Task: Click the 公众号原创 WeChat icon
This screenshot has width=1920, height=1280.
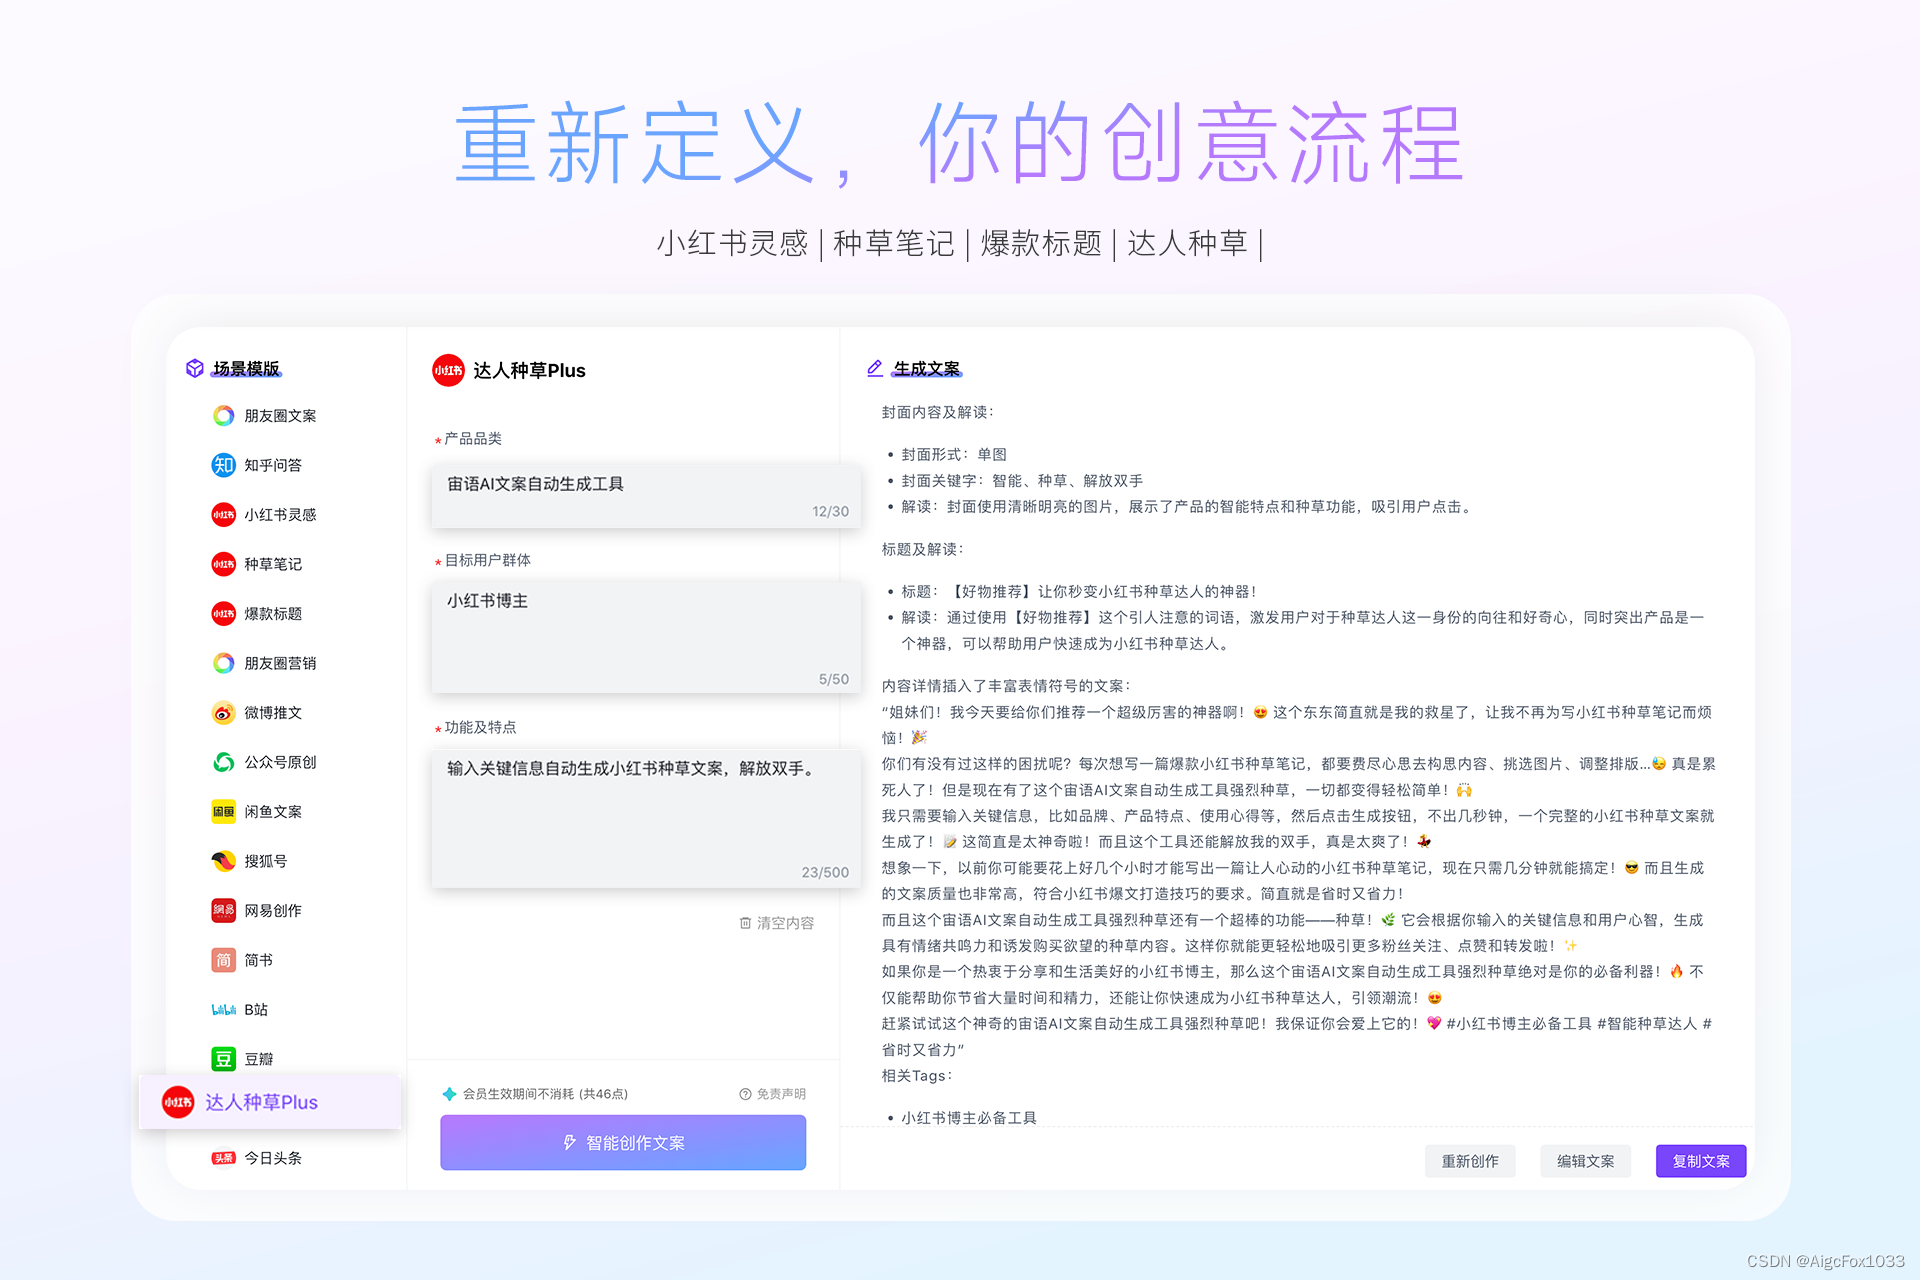Action: (x=223, y=762)
